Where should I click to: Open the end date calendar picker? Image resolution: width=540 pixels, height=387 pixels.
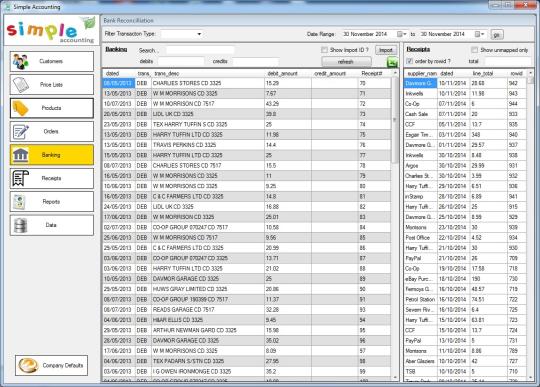[x=479, y=34]
